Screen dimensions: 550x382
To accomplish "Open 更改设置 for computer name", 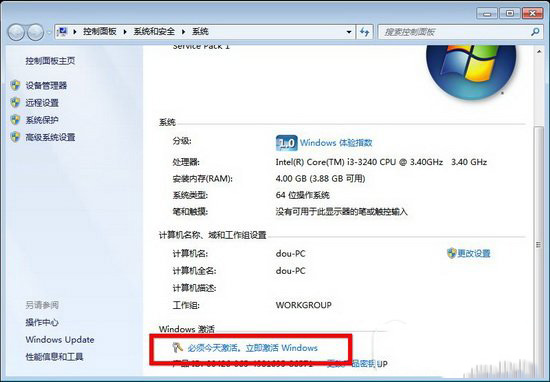I will point(474,253).
